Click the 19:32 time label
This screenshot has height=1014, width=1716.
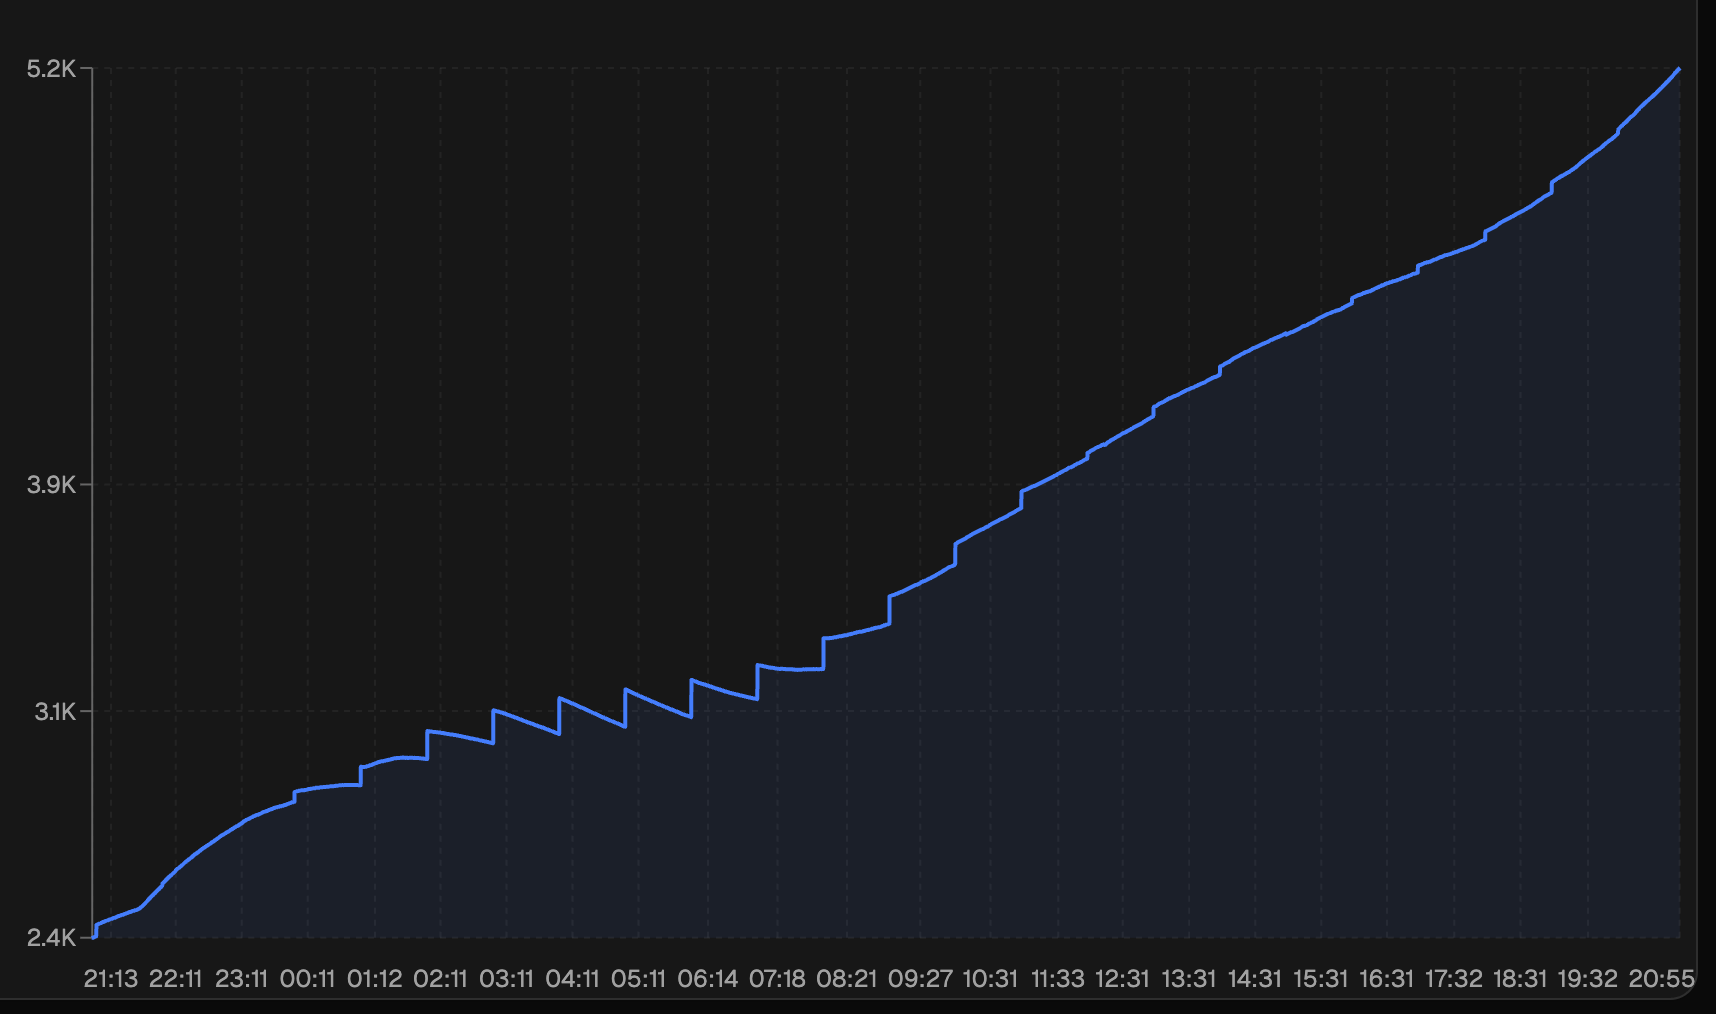pos(1588,979)
